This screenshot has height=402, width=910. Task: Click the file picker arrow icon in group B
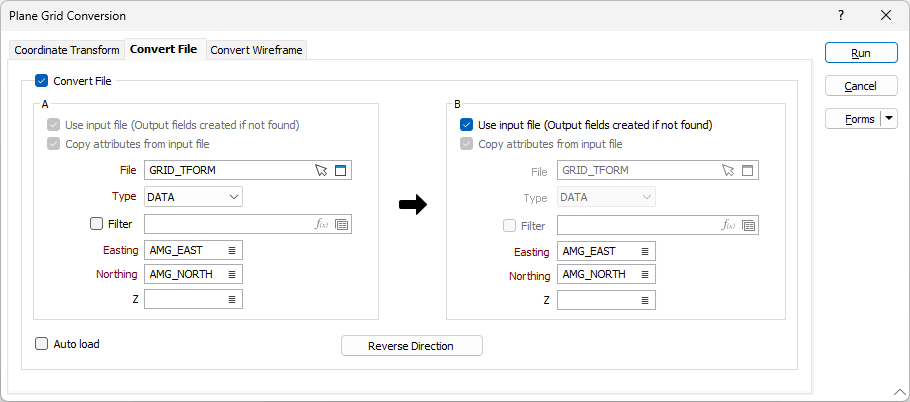click(728, 171)
